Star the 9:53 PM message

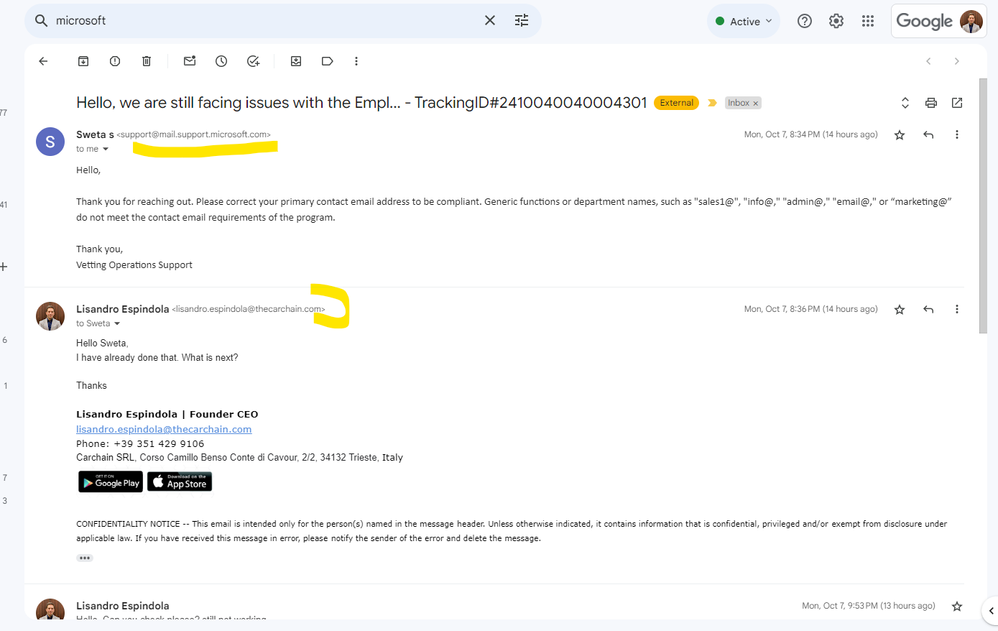pyautogui.click(x=957, y=606)
